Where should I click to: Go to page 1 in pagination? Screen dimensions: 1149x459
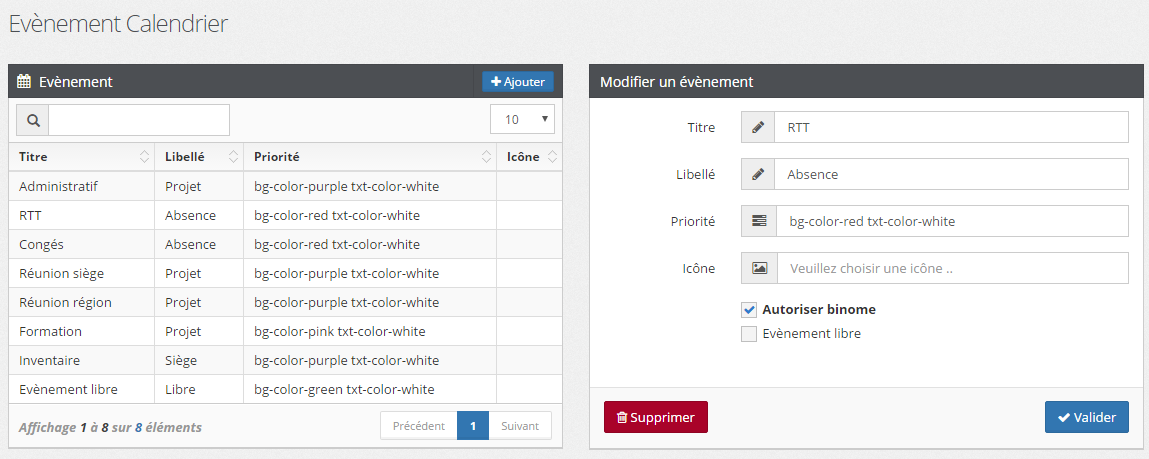click(473, 426)
